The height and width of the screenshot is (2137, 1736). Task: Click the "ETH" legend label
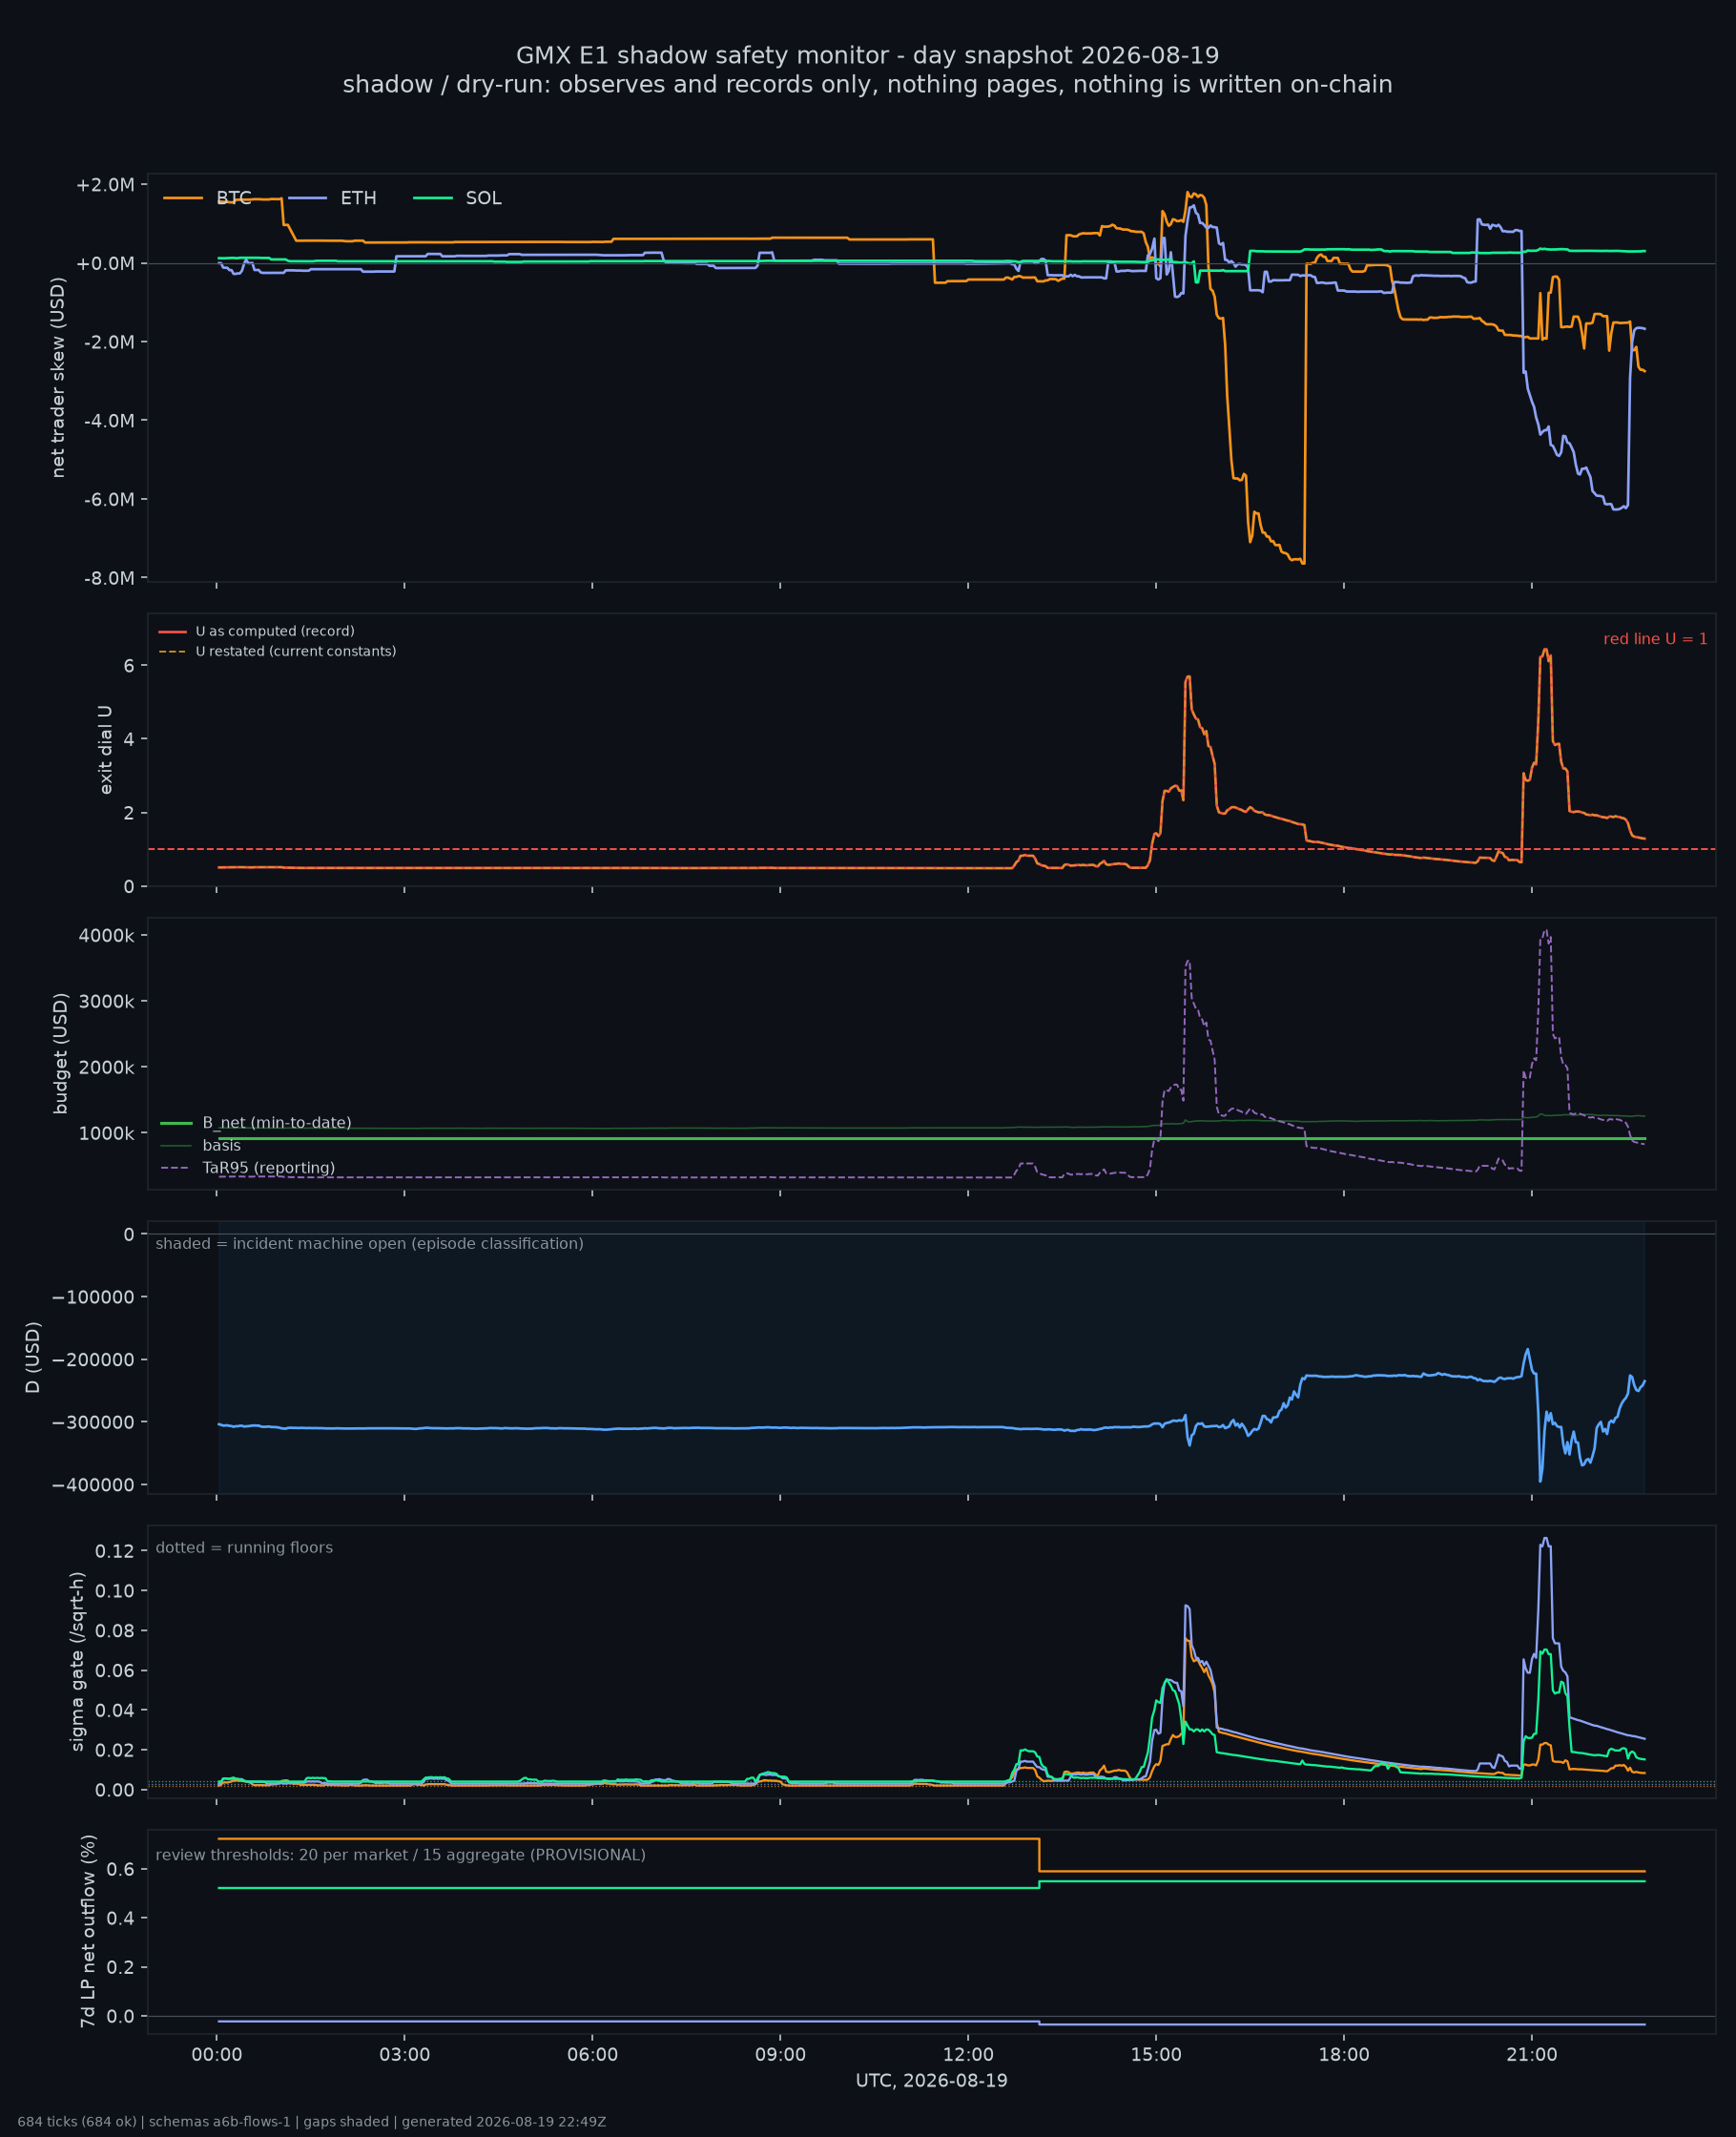tap(359, 198)
